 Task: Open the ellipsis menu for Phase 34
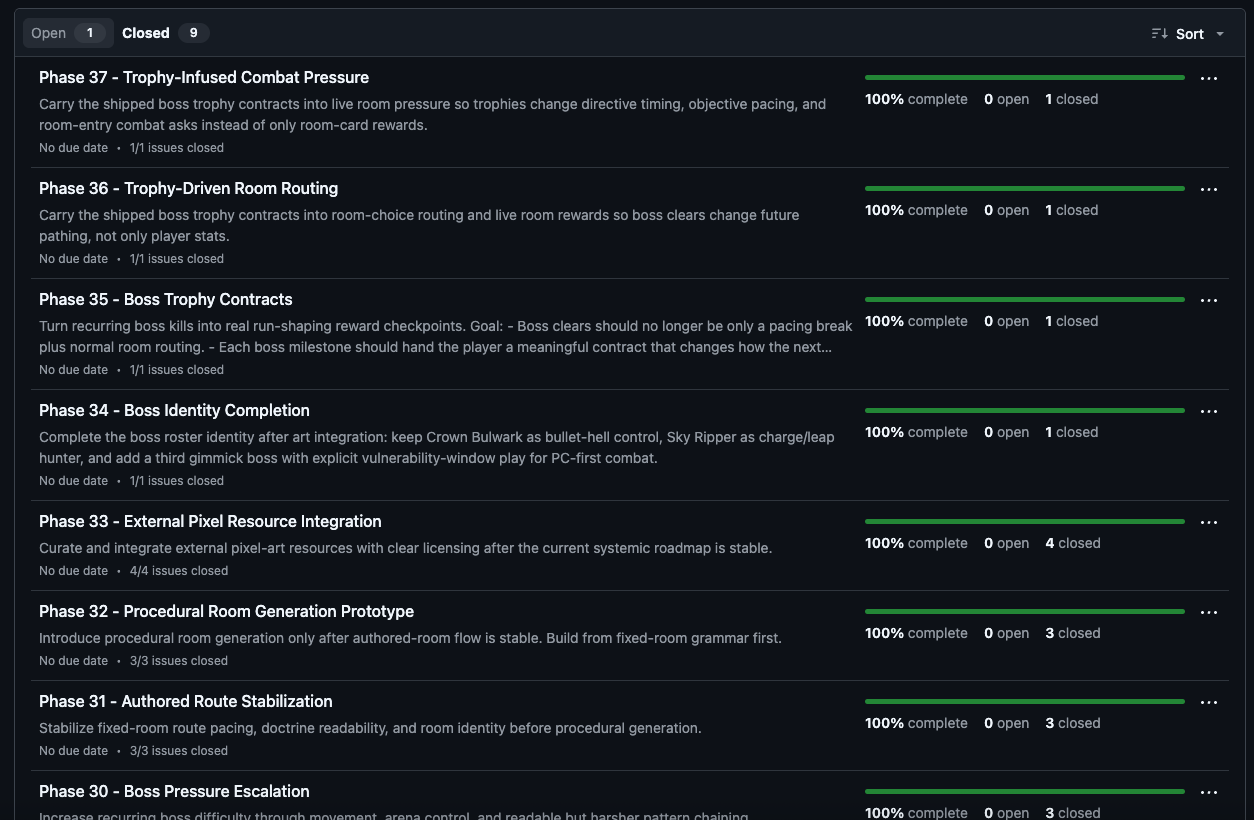click(x=1208, y=412)
